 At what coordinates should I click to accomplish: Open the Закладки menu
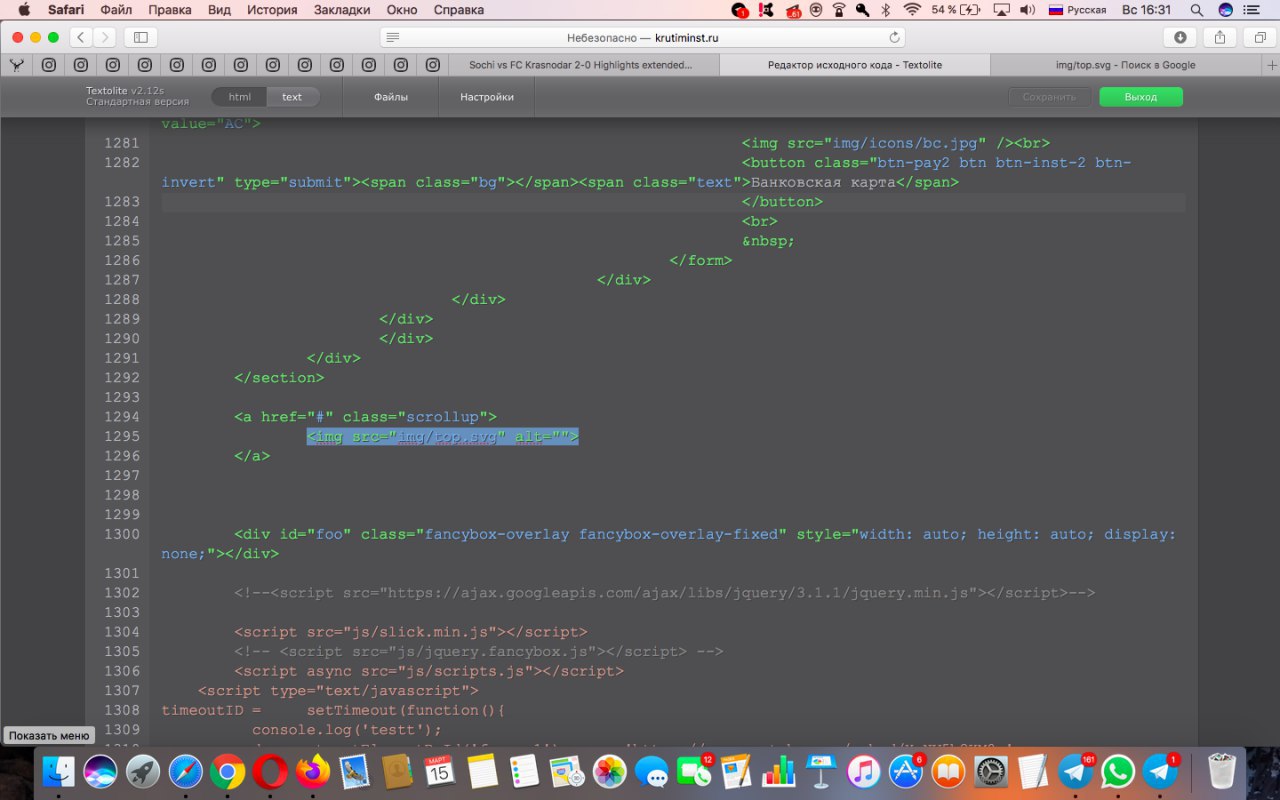(342, 10)
